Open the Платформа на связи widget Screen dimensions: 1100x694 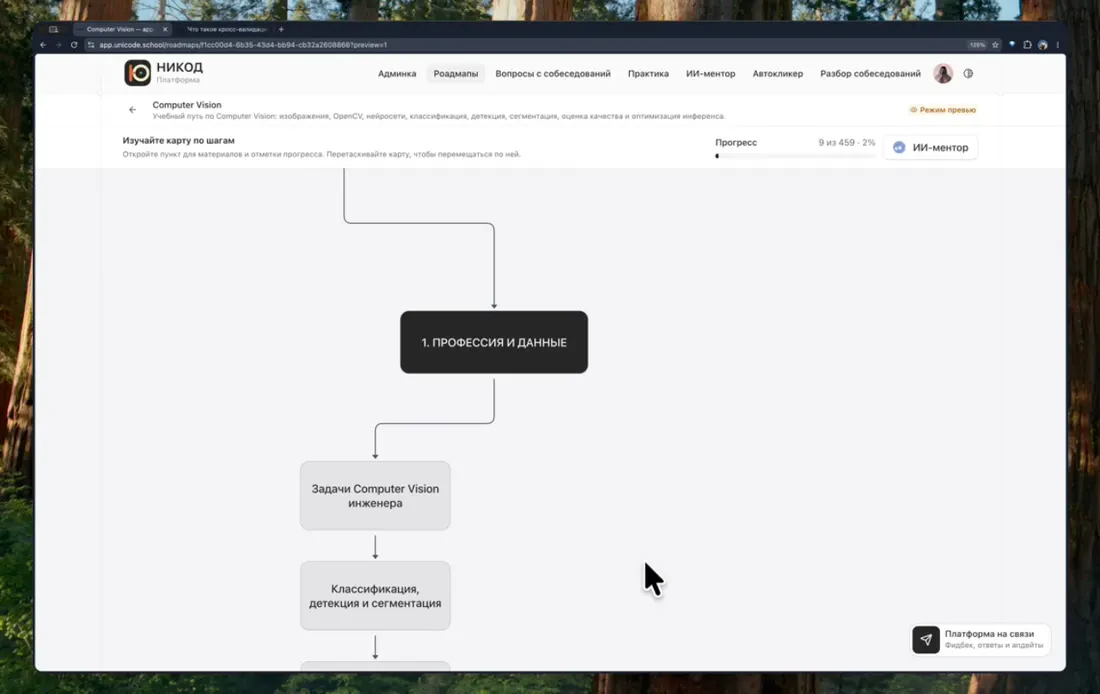981,639
